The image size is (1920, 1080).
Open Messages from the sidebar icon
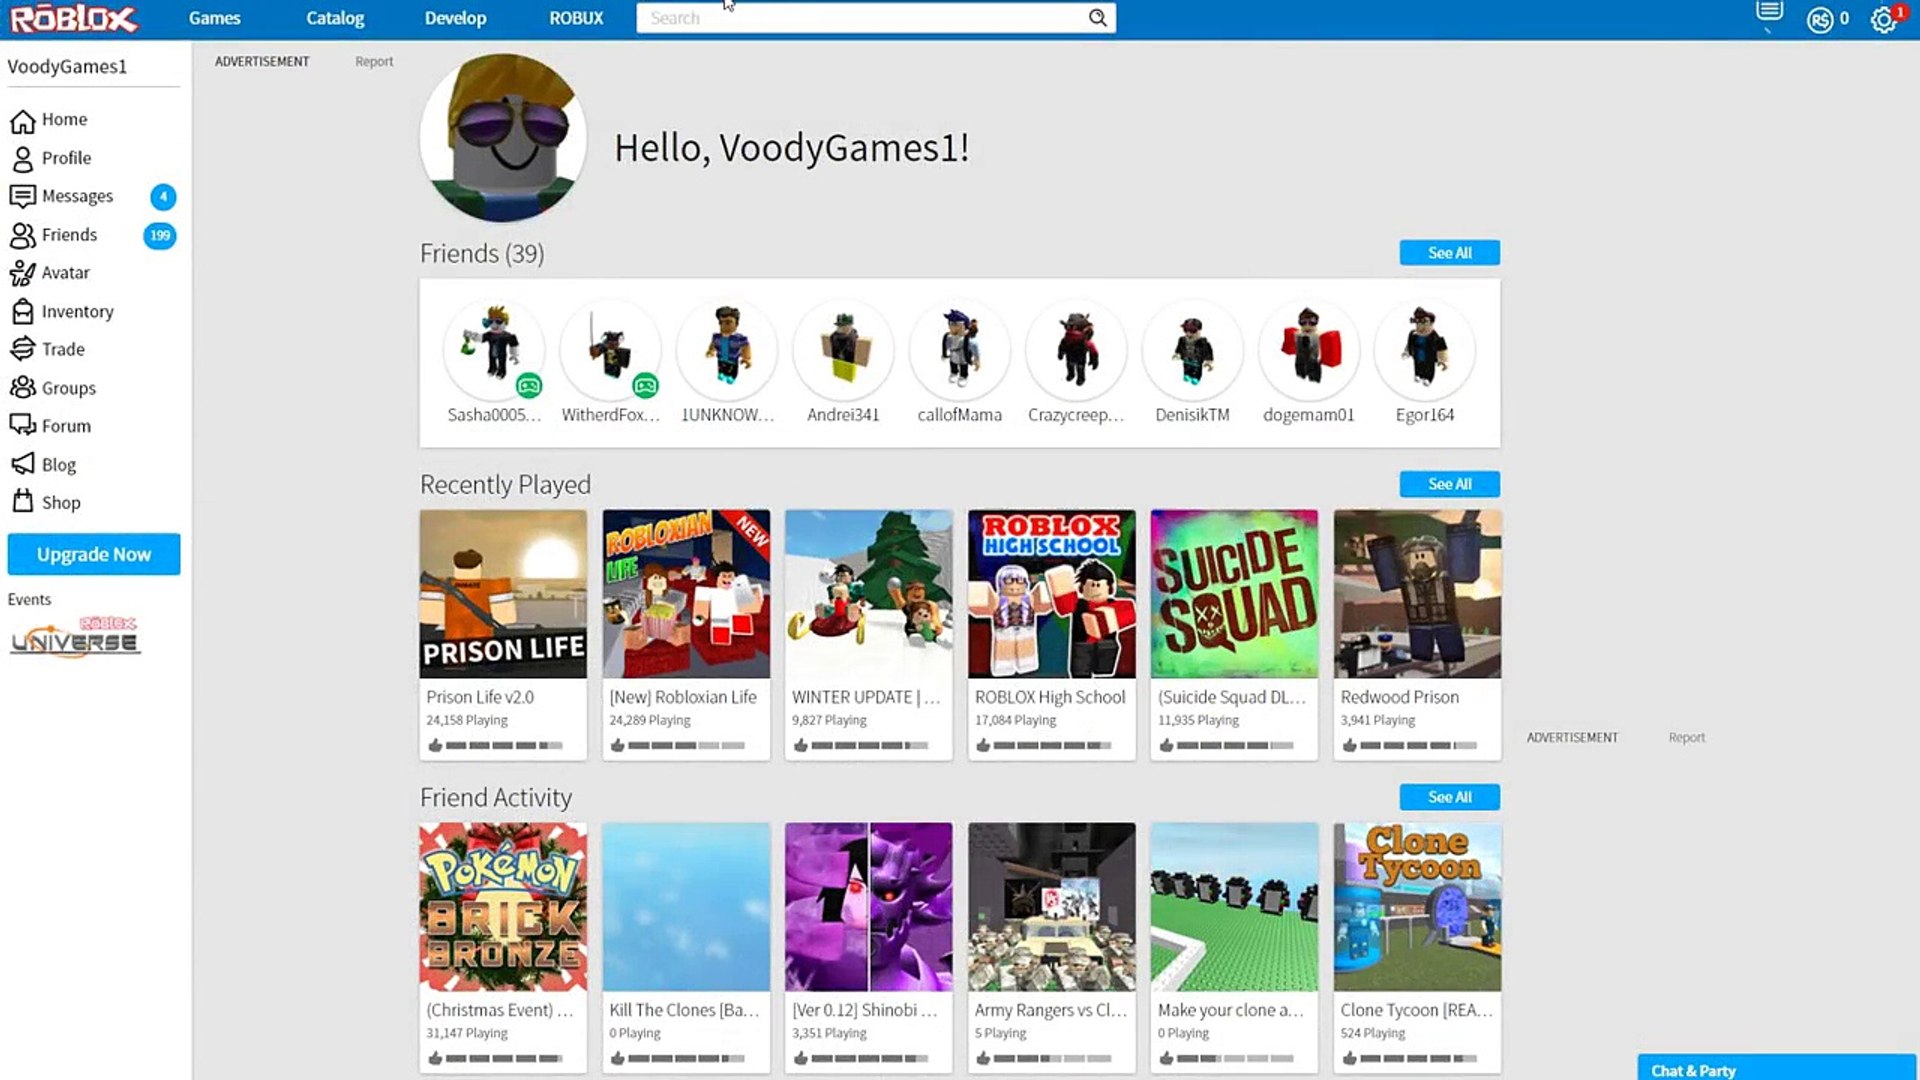(22, 196)
